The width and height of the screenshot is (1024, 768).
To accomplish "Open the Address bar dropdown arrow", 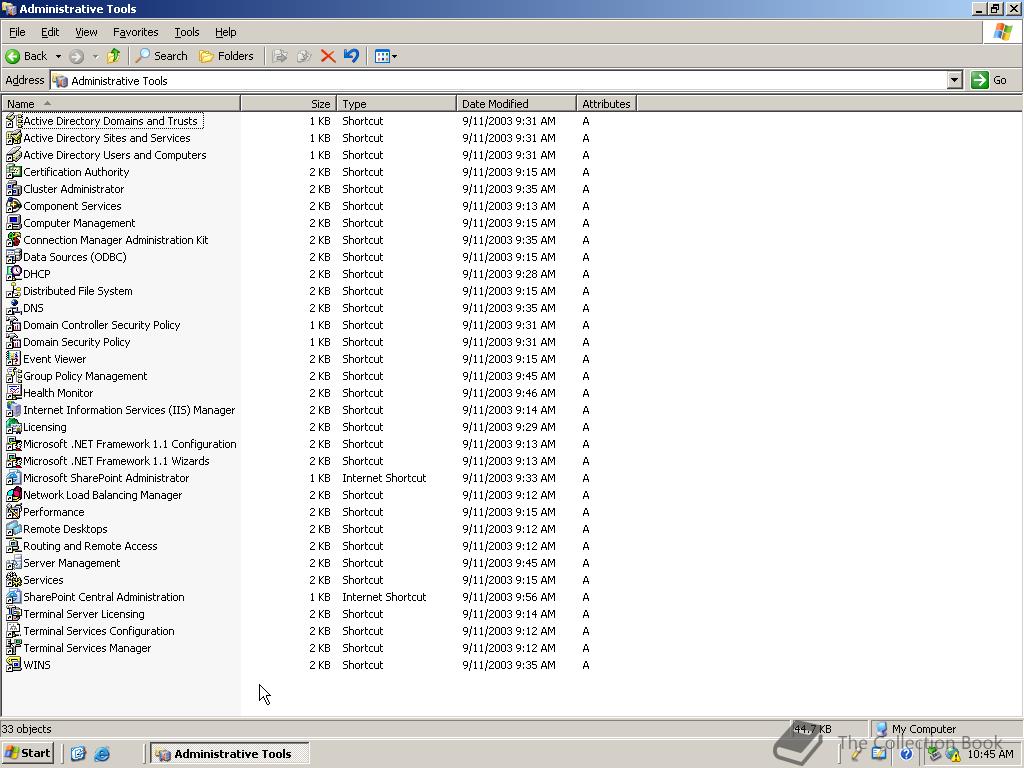I will (955, 80).
